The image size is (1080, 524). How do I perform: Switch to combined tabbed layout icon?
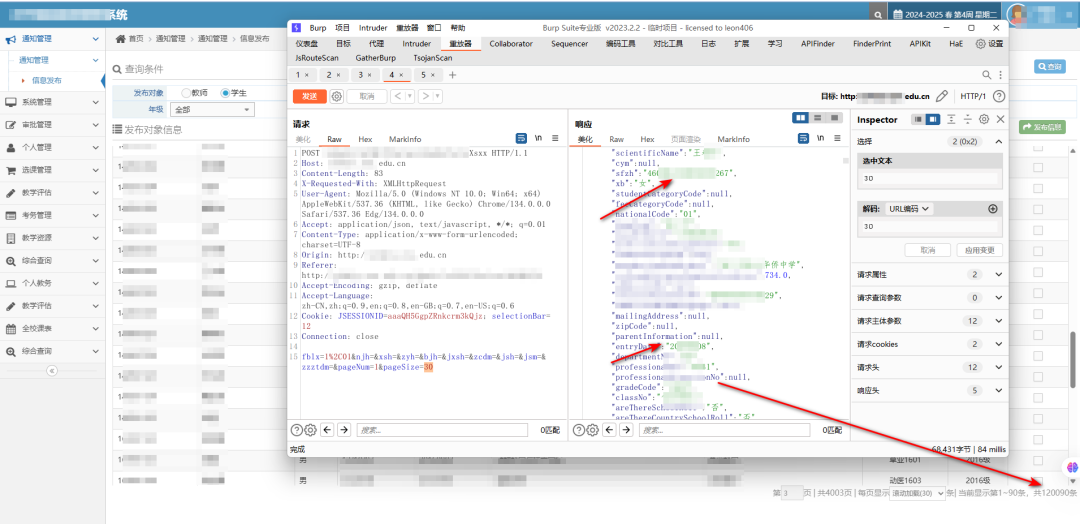click(x=835, y=118)
